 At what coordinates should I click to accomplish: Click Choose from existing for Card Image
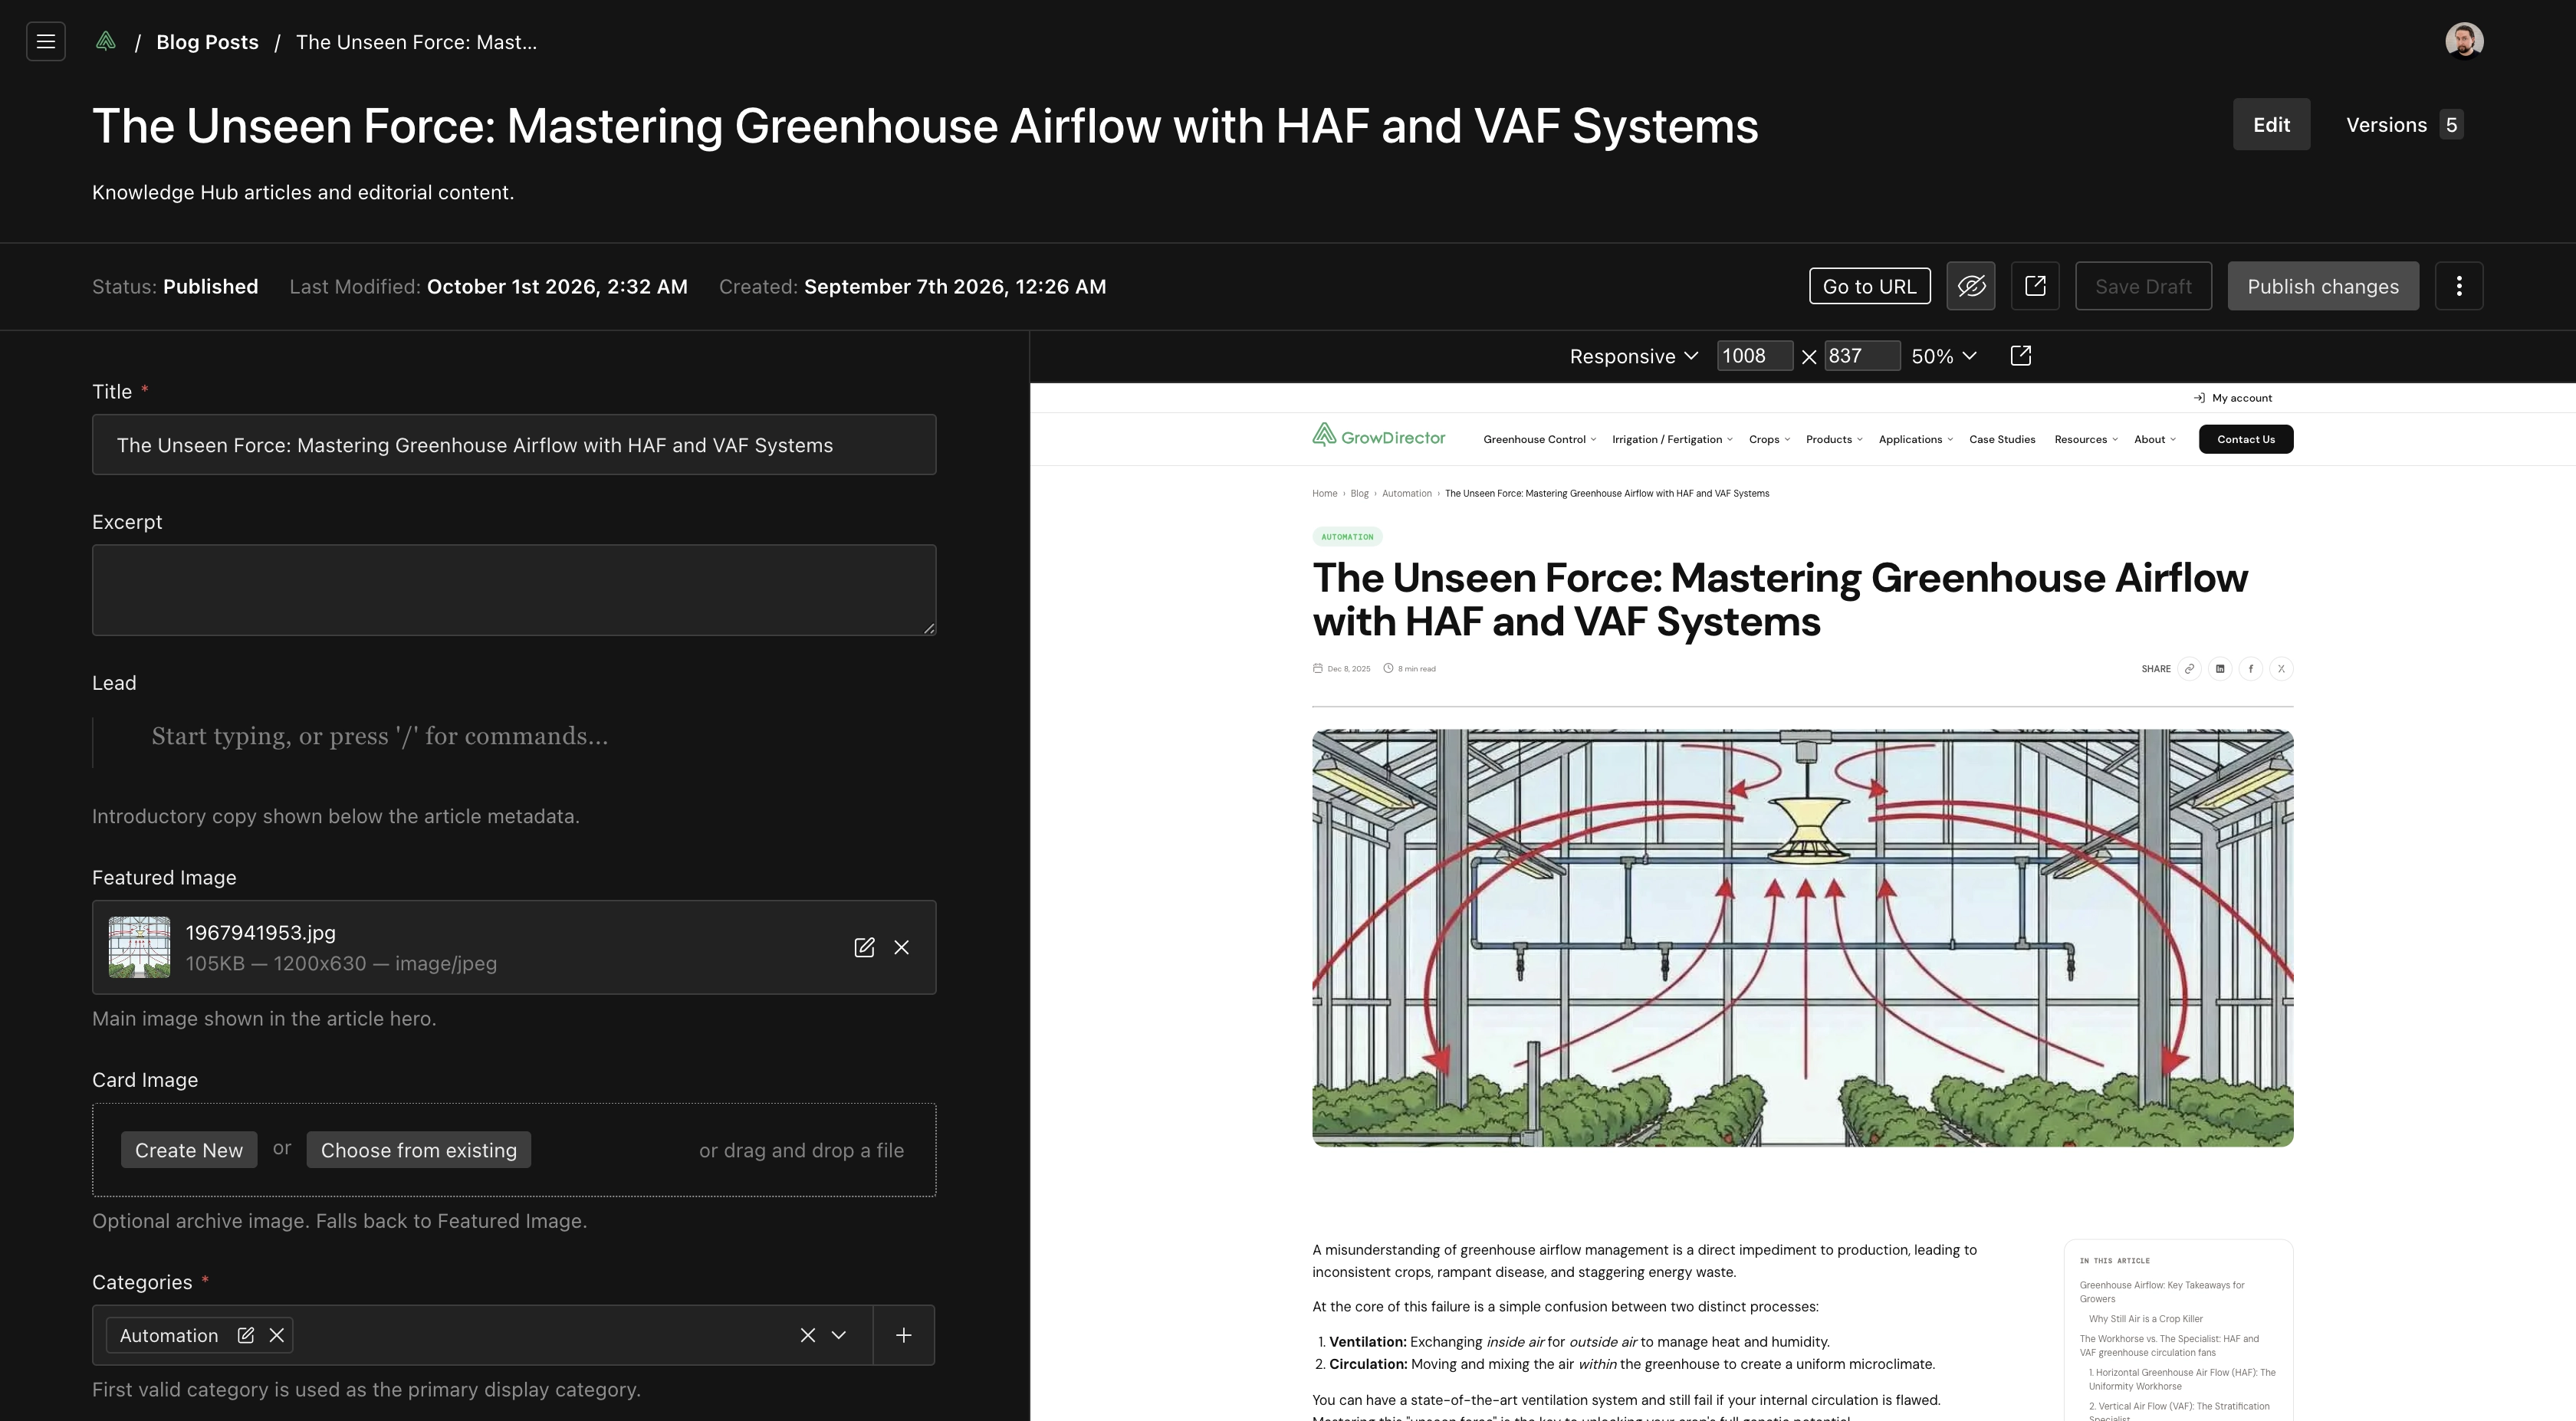click(419, 1150)
